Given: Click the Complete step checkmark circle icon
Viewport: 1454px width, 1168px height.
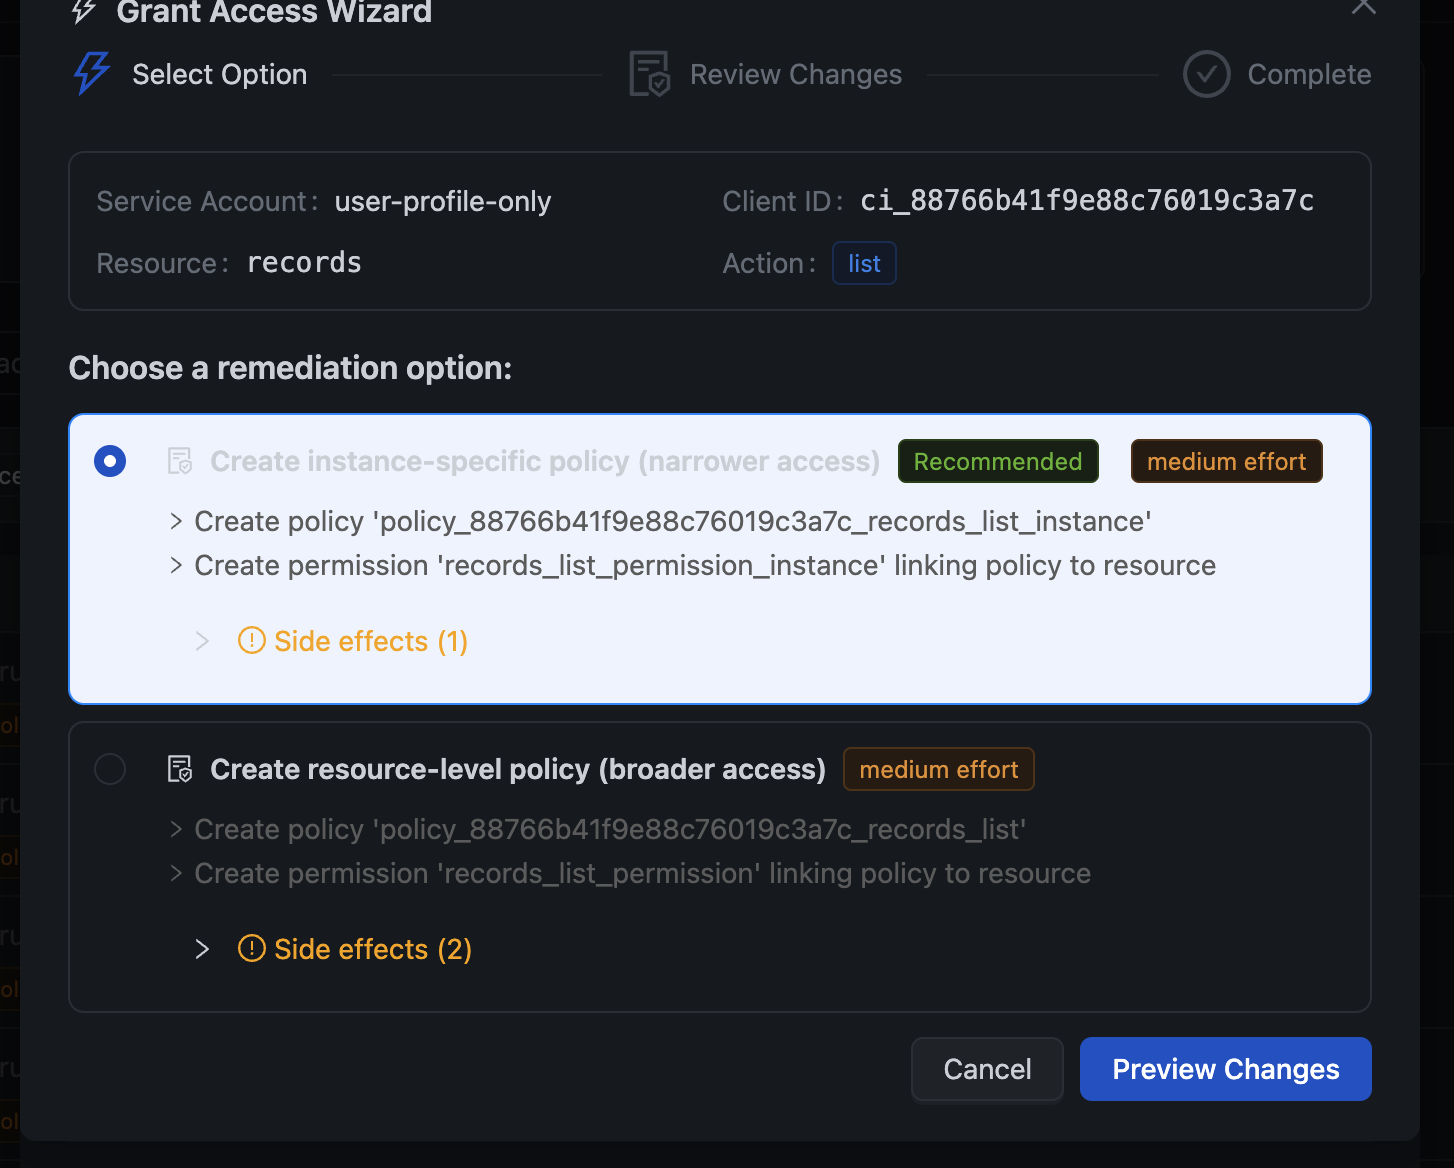Looking at the screenshot, I should pyautogui.click(x=1206, y=74).
